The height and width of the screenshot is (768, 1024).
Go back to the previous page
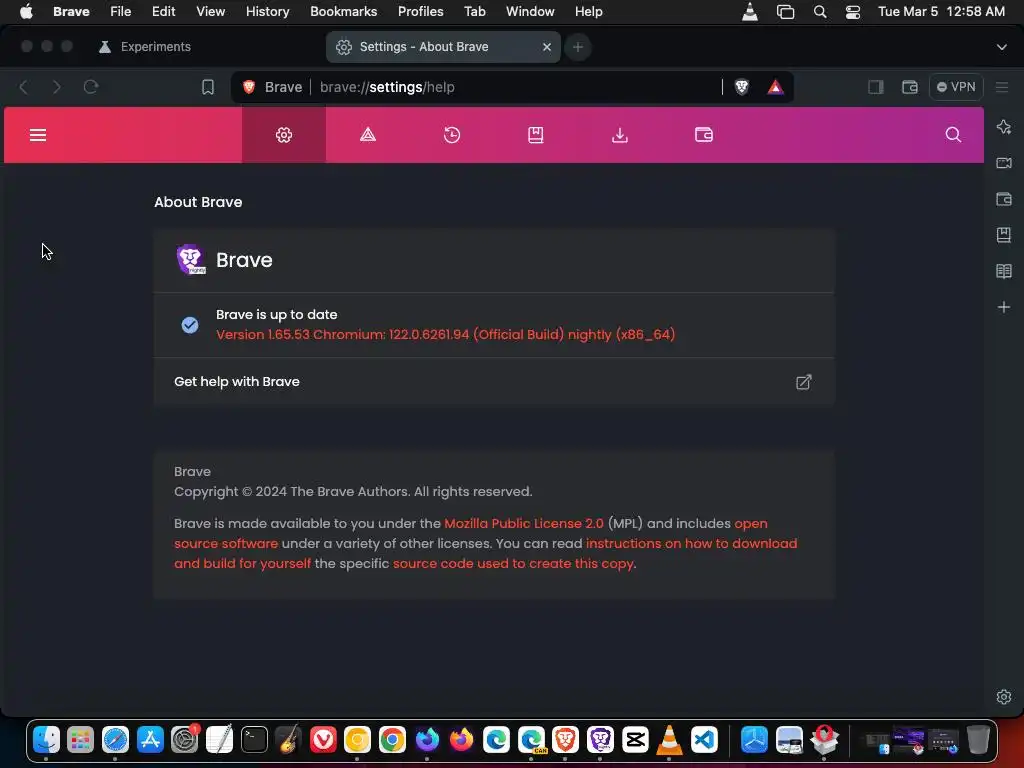coord(24,87)
